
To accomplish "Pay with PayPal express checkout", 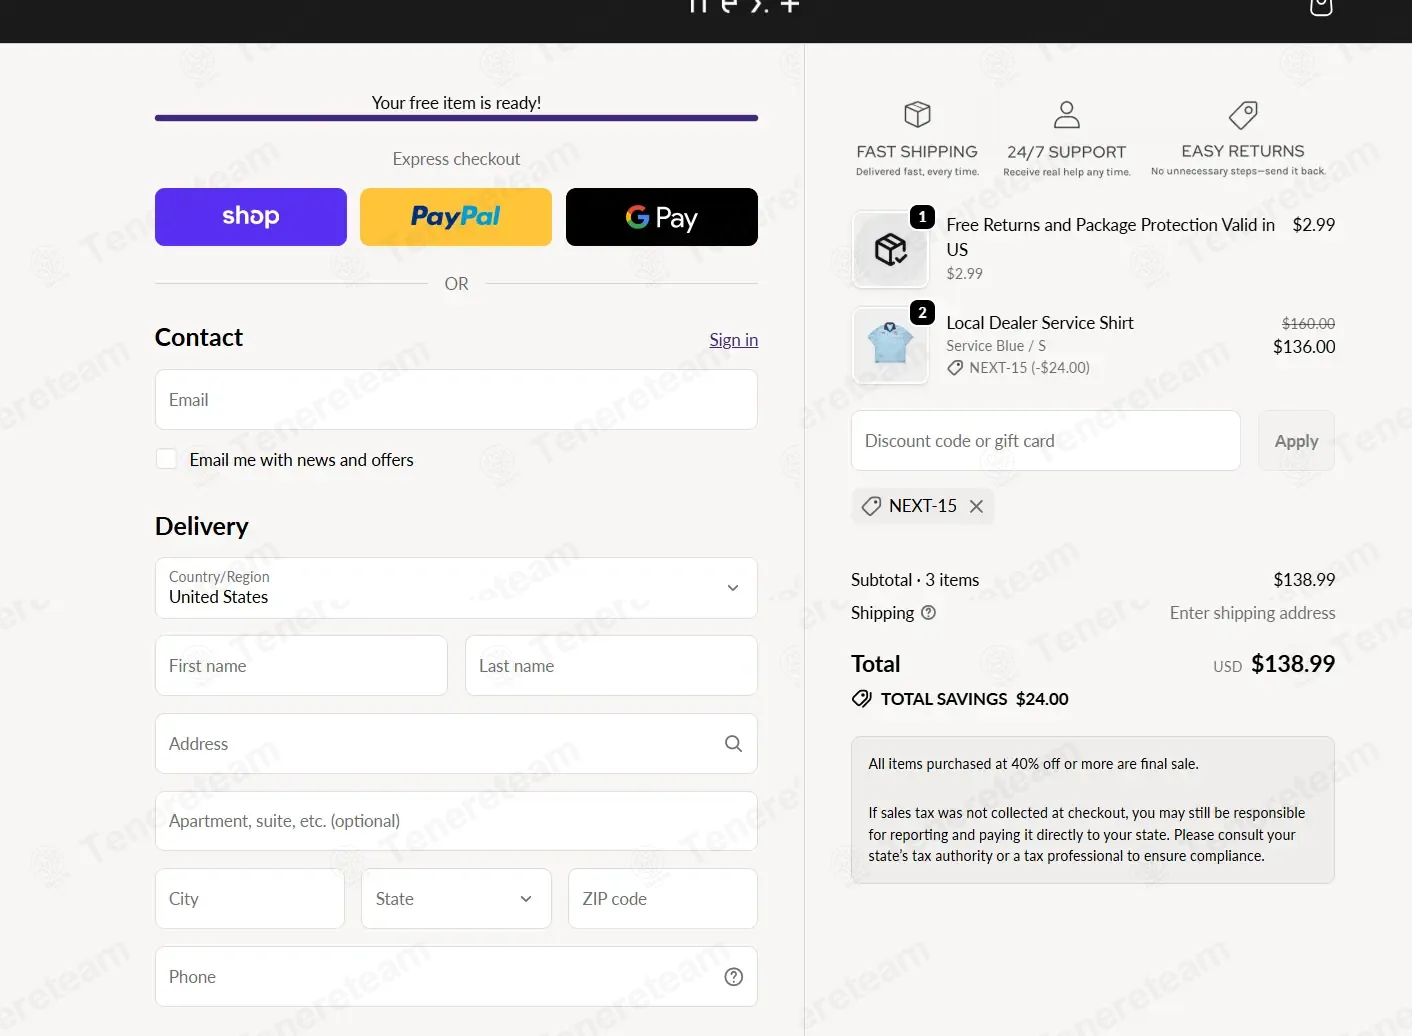I will (456, 217).
